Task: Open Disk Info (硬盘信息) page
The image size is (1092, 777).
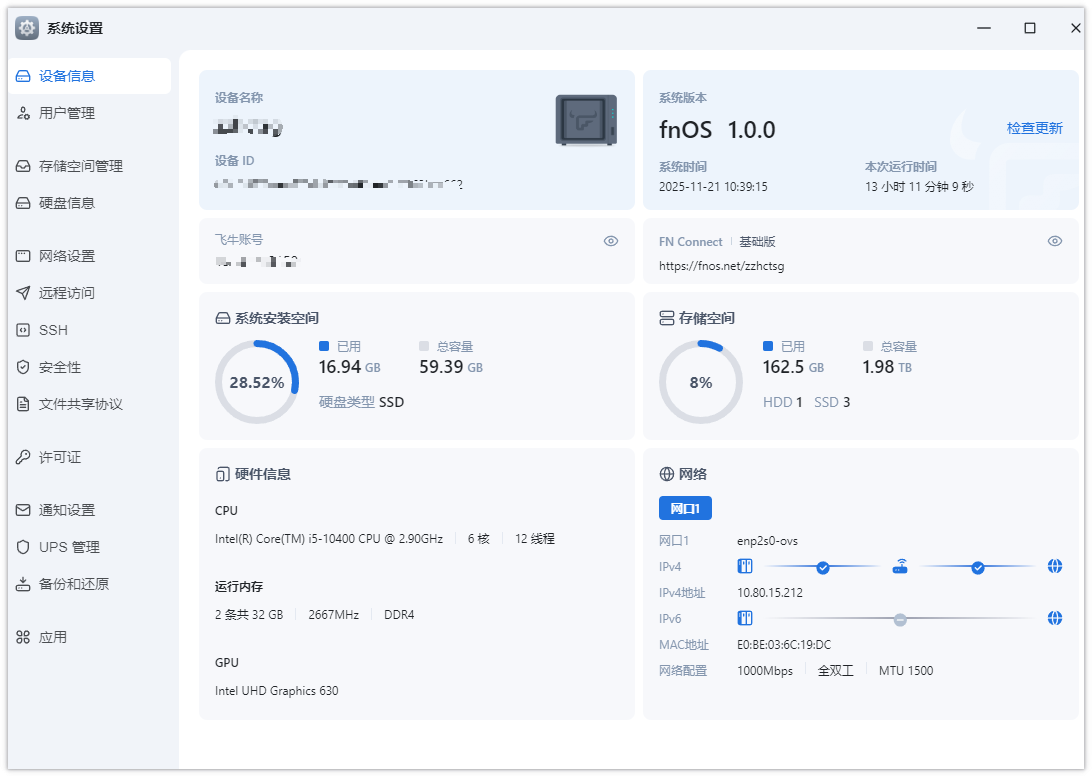Action: 66,203
